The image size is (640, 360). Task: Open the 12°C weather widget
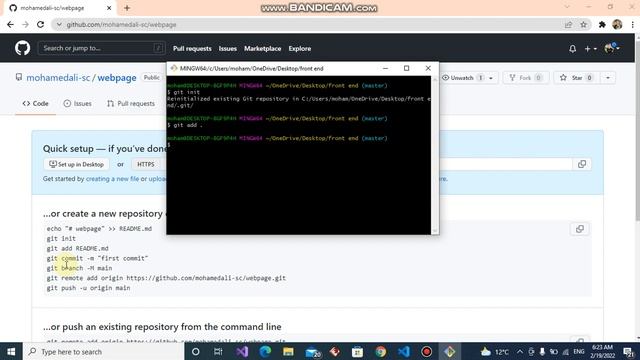point(495,351)
